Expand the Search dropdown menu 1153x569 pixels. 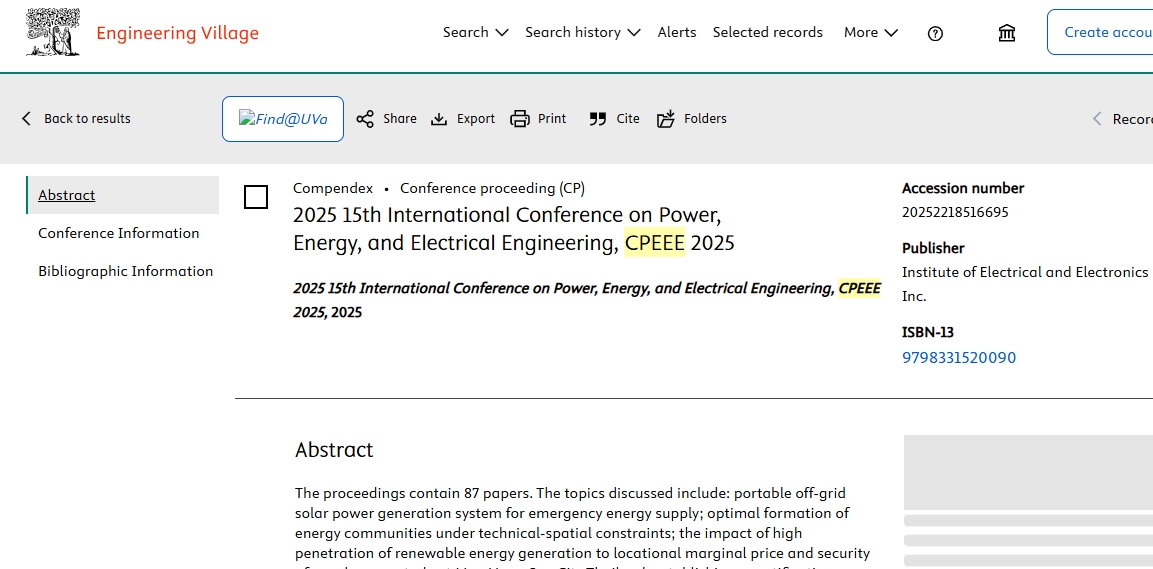[x=476, y=32]
